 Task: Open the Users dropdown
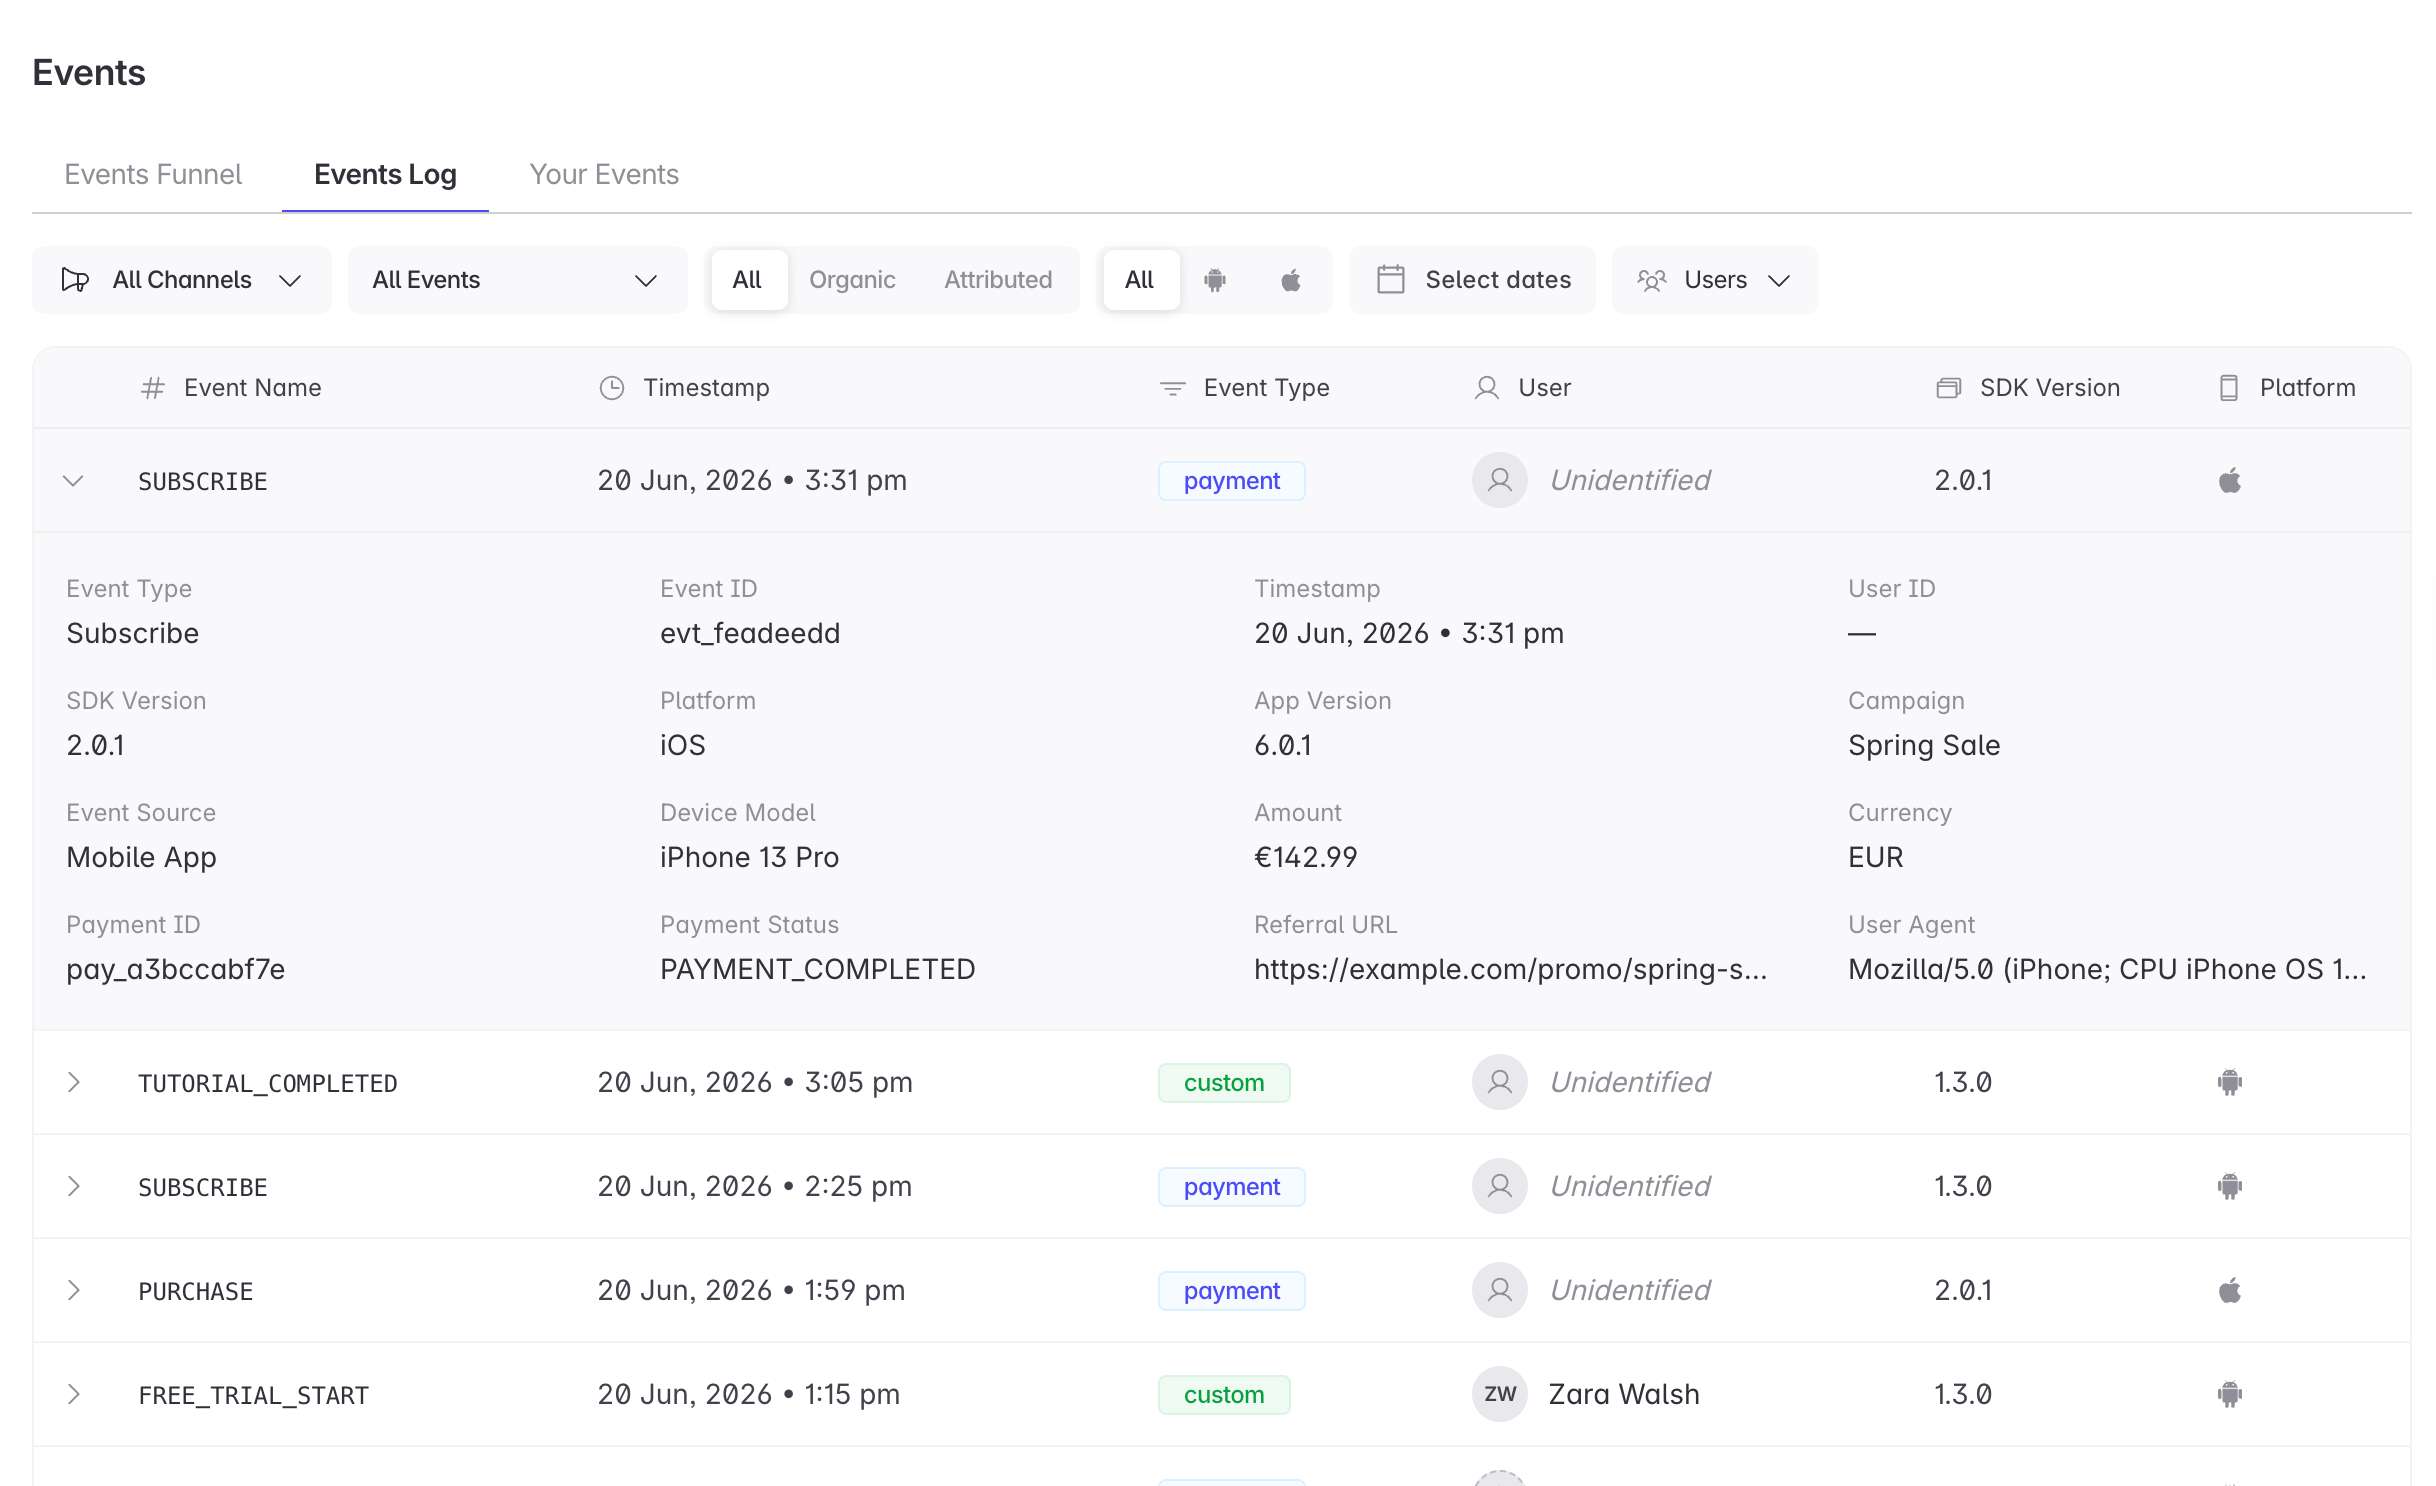click(x=1714, y=280)
